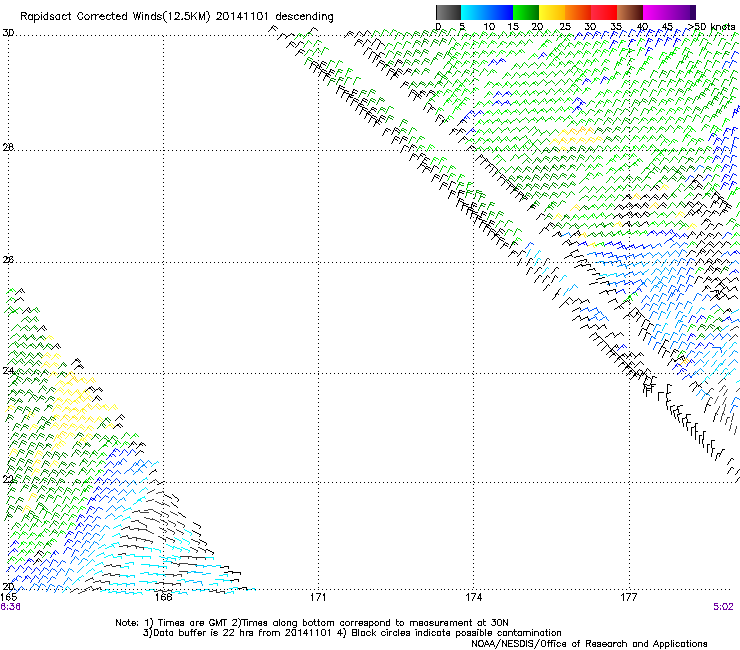The image size is (740, 650).
Task: Click the 'Rapidscat Corrected Winds(12.5KM)' title text
Action: (115, 17)
